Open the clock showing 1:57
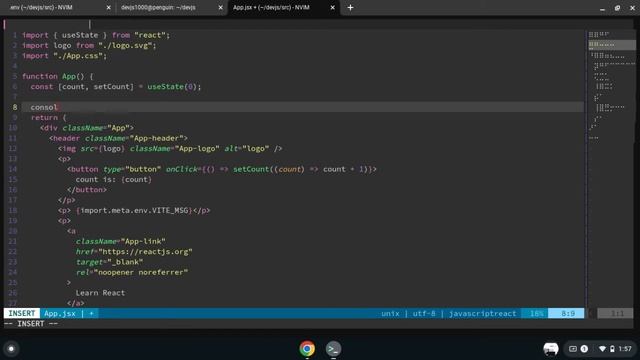This screenshot has width=640, height=360. coord(625,349)
